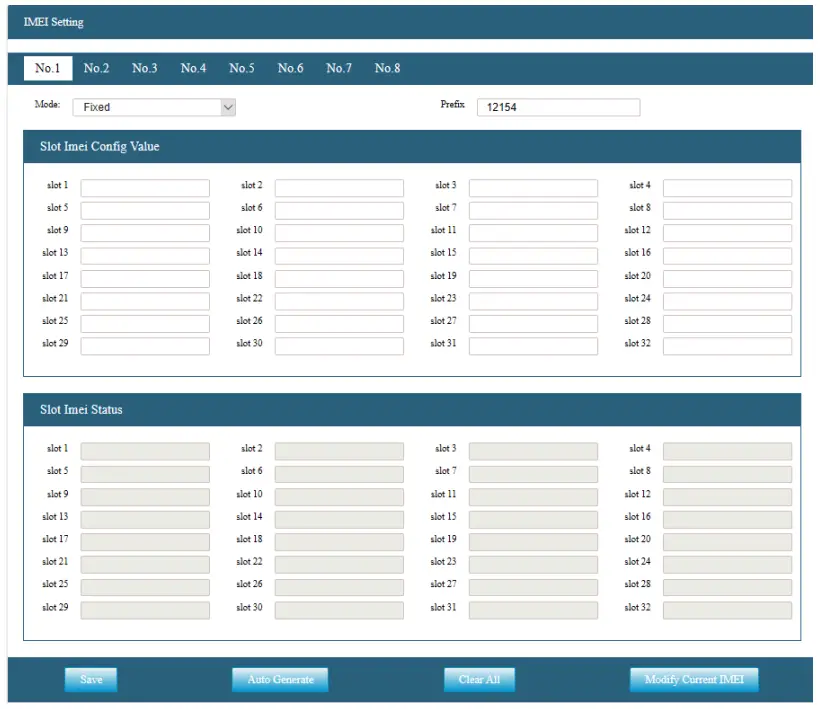Focus the Config Value slot 2 field
820x709 pixels.
click(x=339, y=188)
